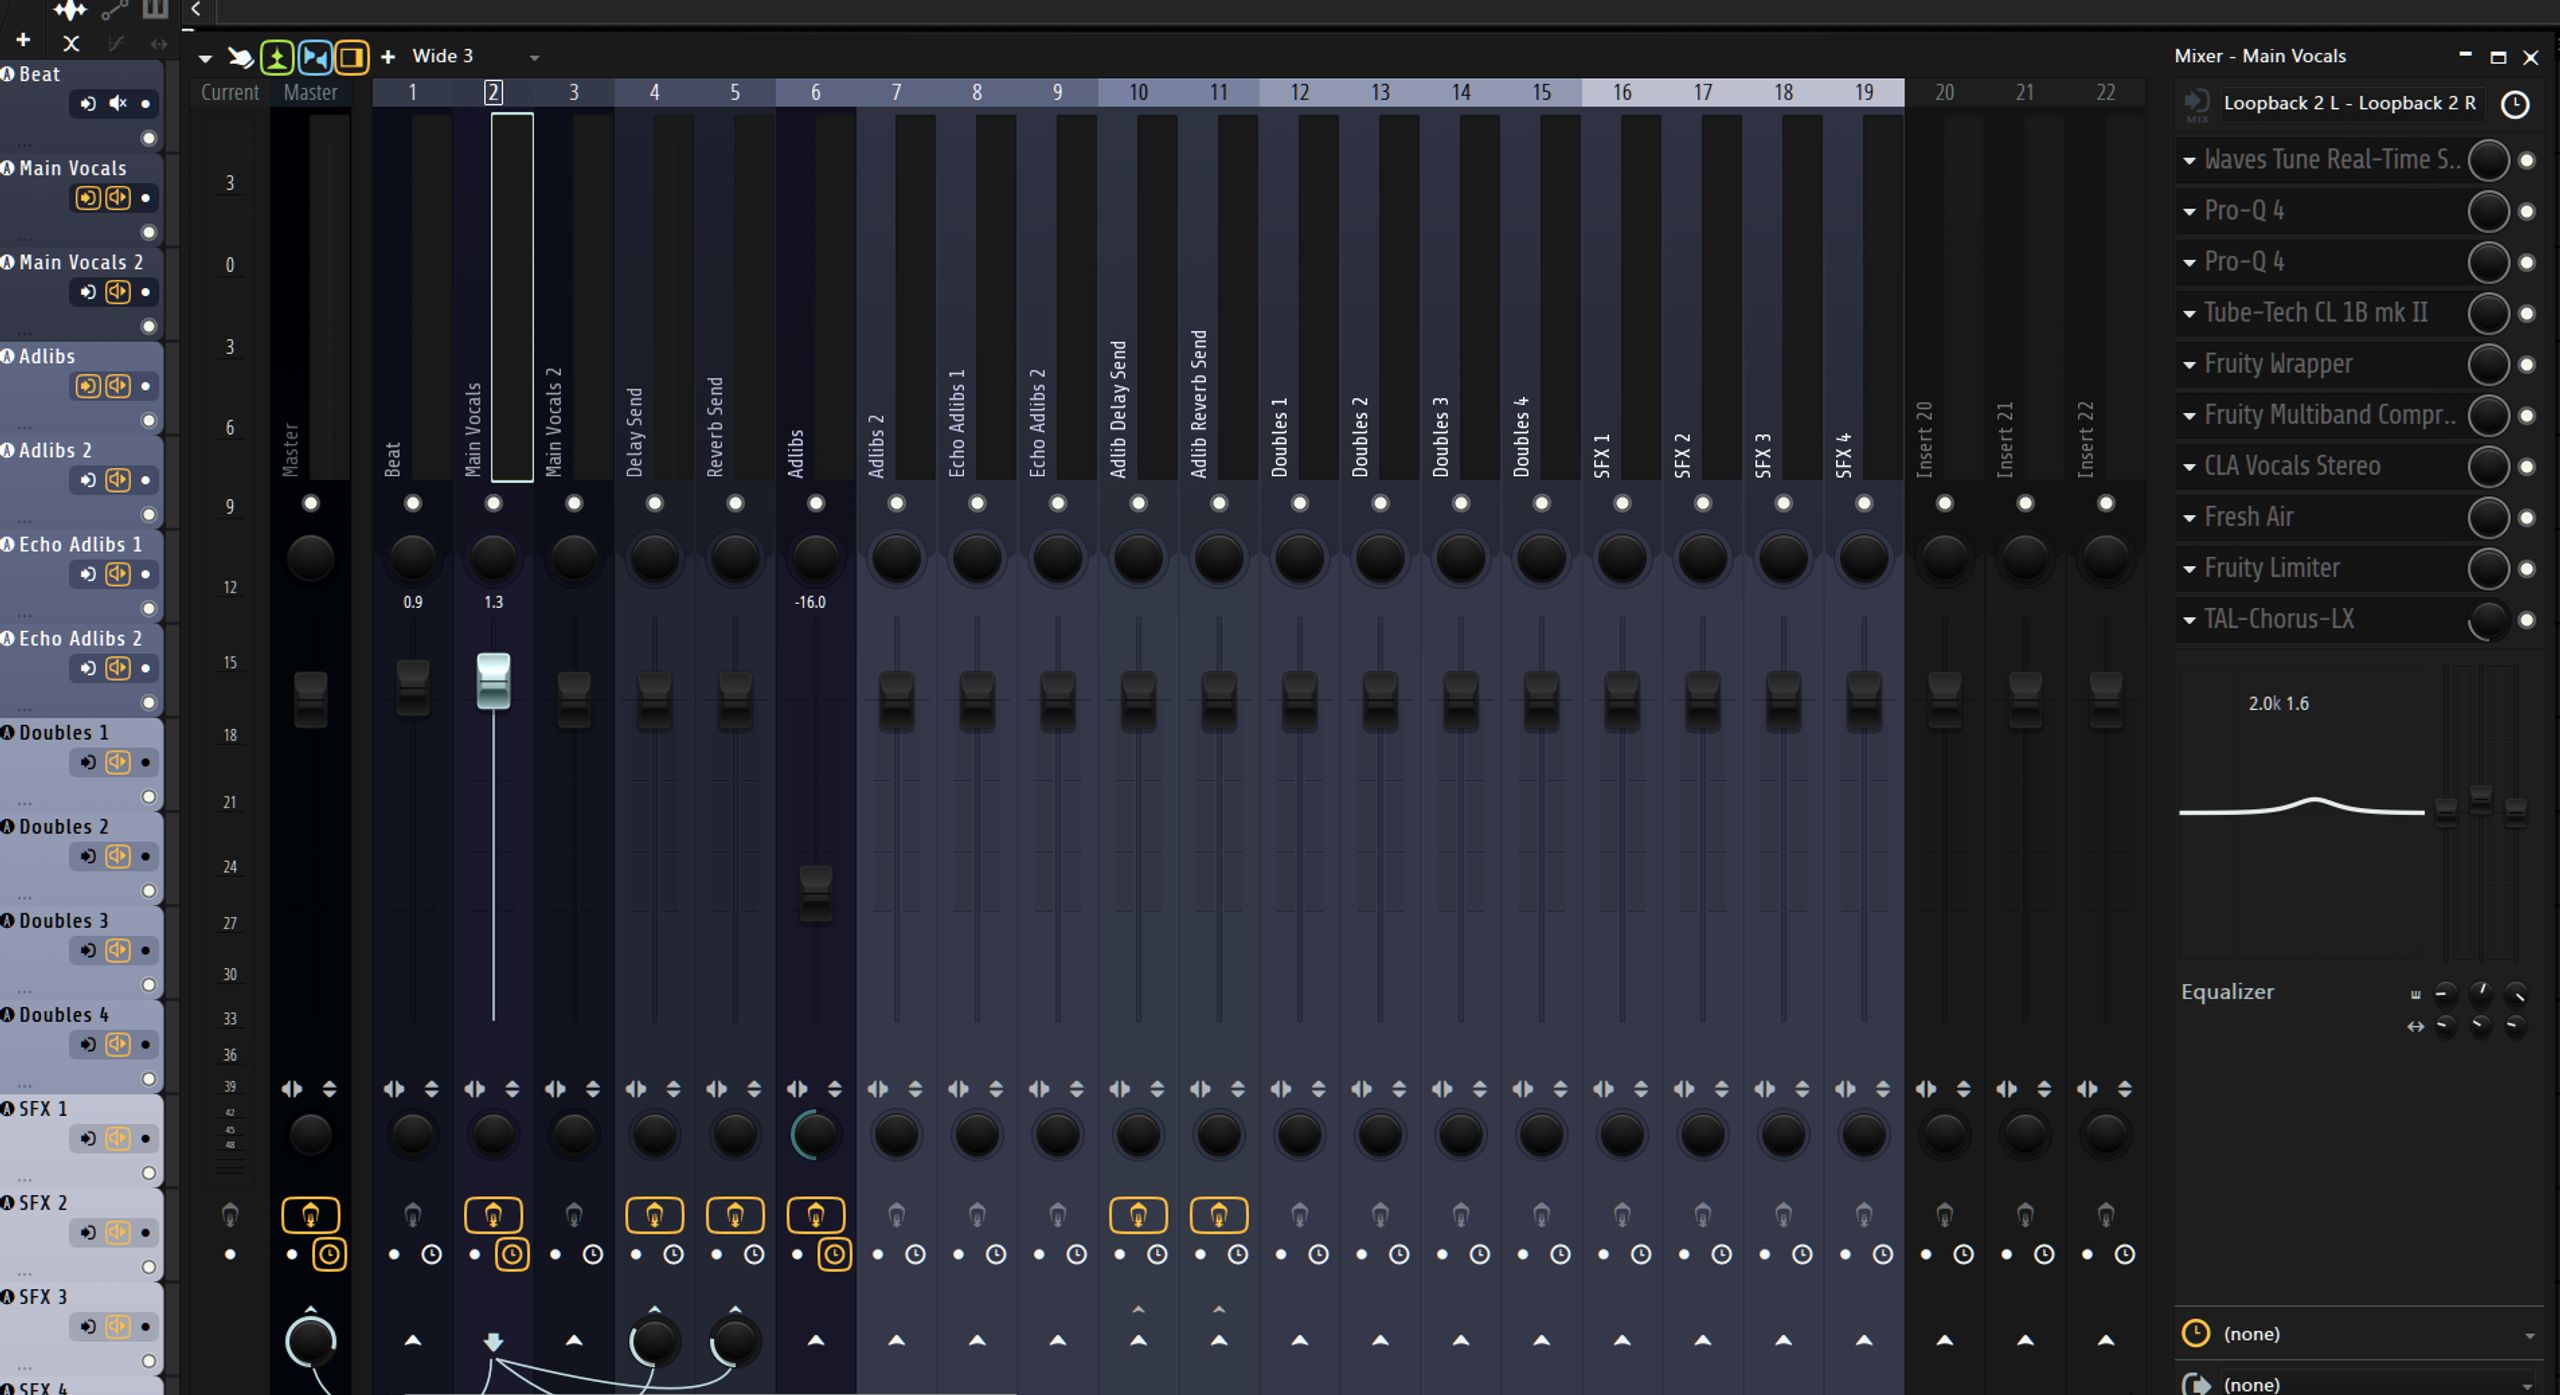Click the blue mirrored-speakers icon in mixer toolbar
The height and width of the screenshot is (1395, 2560).
[x=314, y=57]
